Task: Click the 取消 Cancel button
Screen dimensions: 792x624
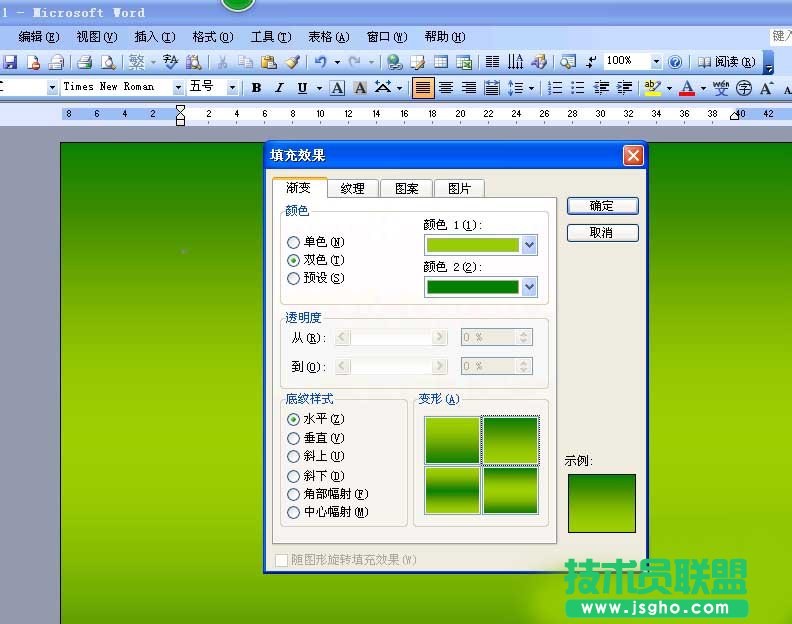Action: click(x=602, y=233)
